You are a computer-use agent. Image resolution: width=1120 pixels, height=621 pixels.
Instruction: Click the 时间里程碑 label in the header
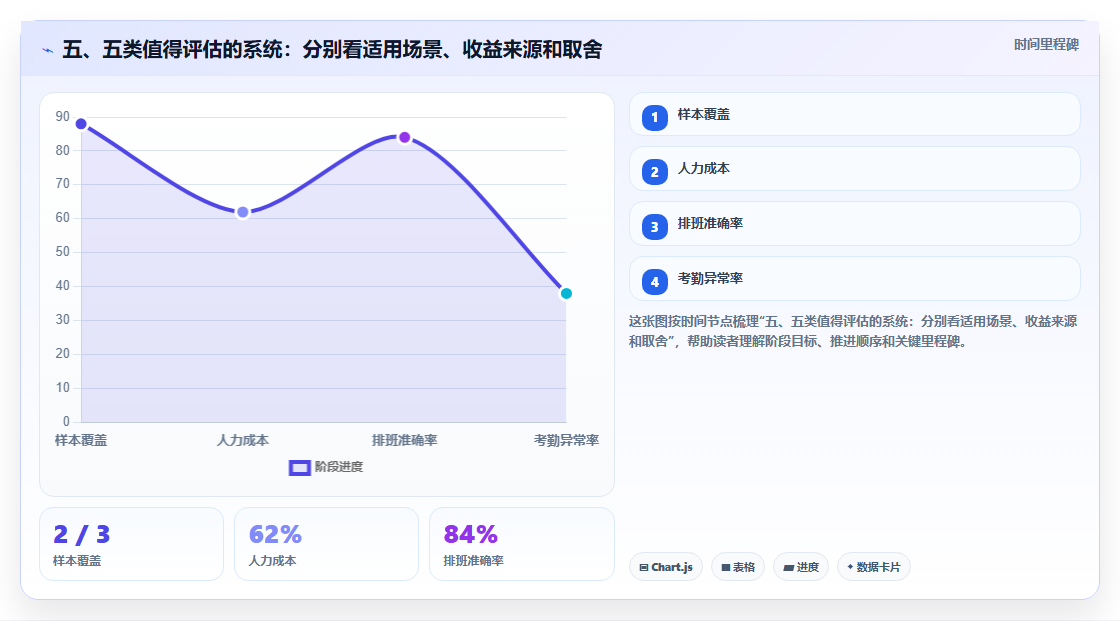pos(1046,44)
